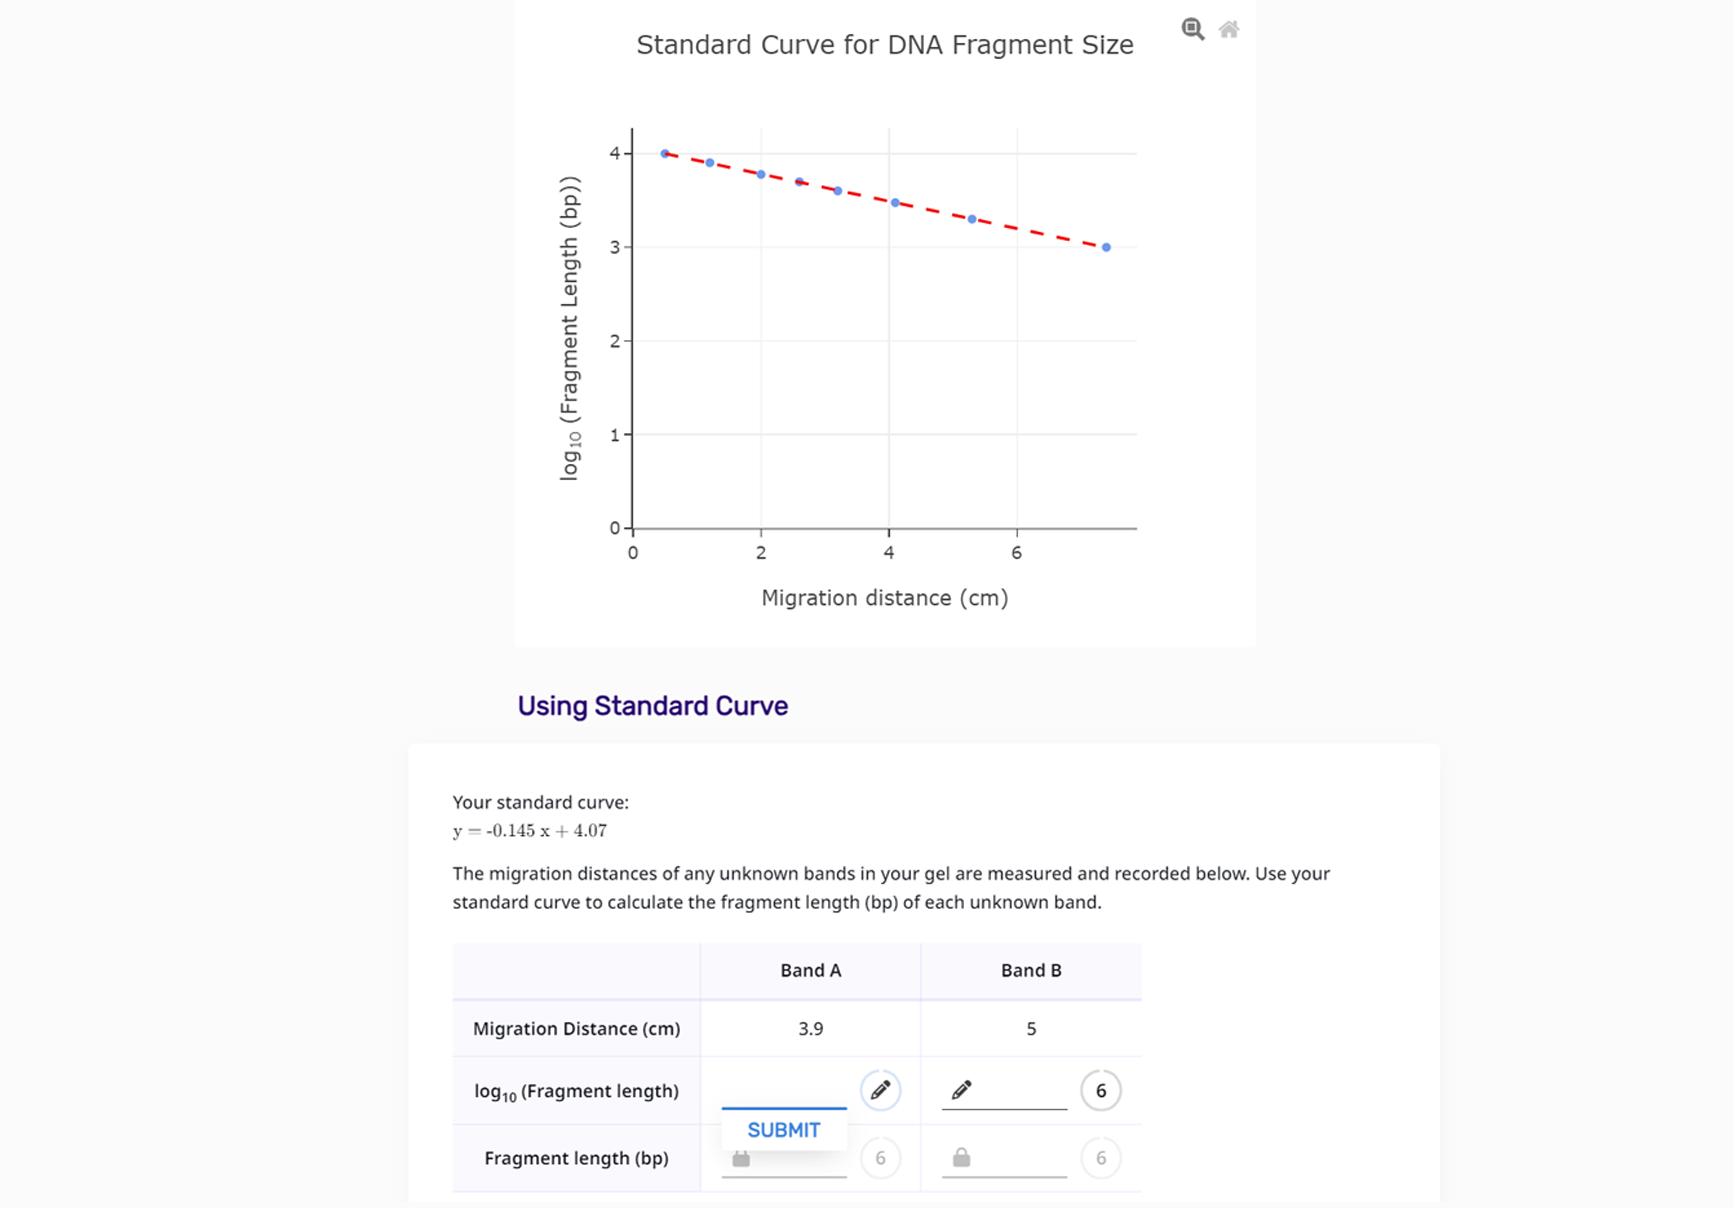Select the pencil edit icon for Band A log10
This screenshot has width=1734, height=1208.
click(880, 1091)
